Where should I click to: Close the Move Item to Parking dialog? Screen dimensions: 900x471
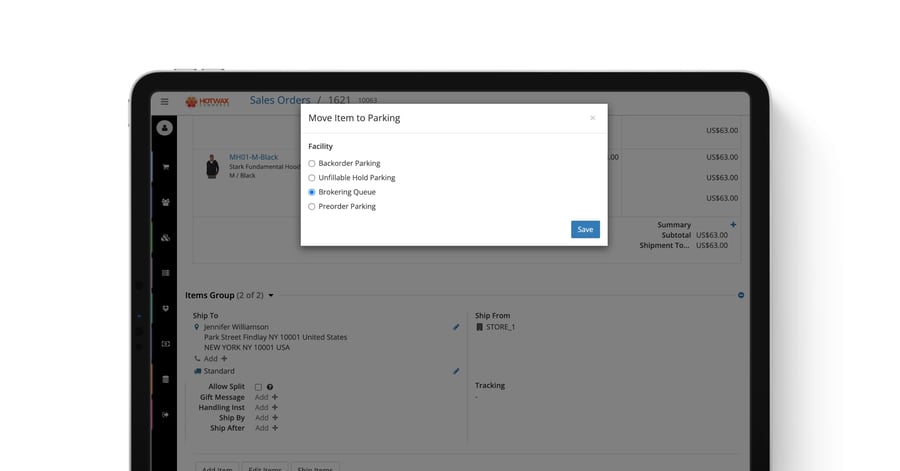(x=592, y=118)
